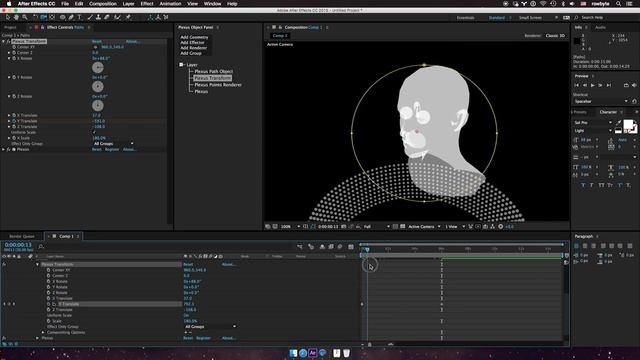This screenshot has width=640, height=360.
Task: Click the Z Rotate angle dial
Action: pyautogui.click(x=98, y=105)
